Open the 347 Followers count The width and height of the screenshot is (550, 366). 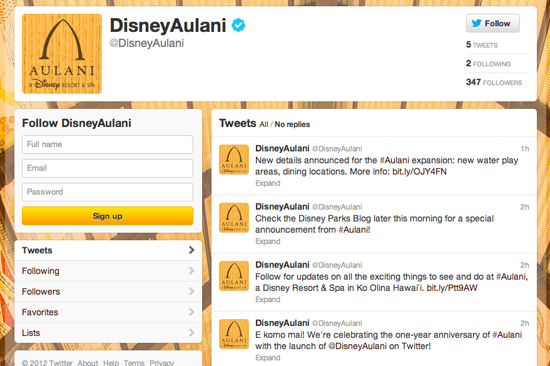coord(494,82)
